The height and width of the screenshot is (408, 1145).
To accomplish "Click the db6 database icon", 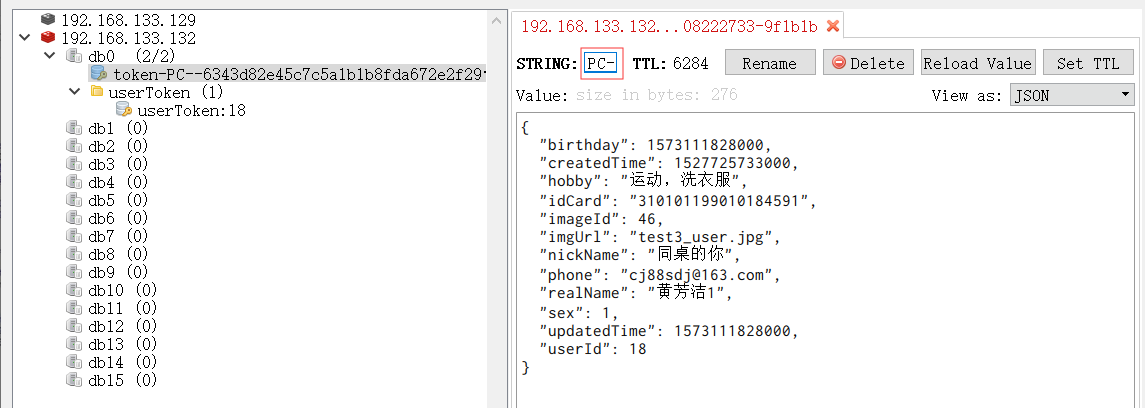I will 74,218.
